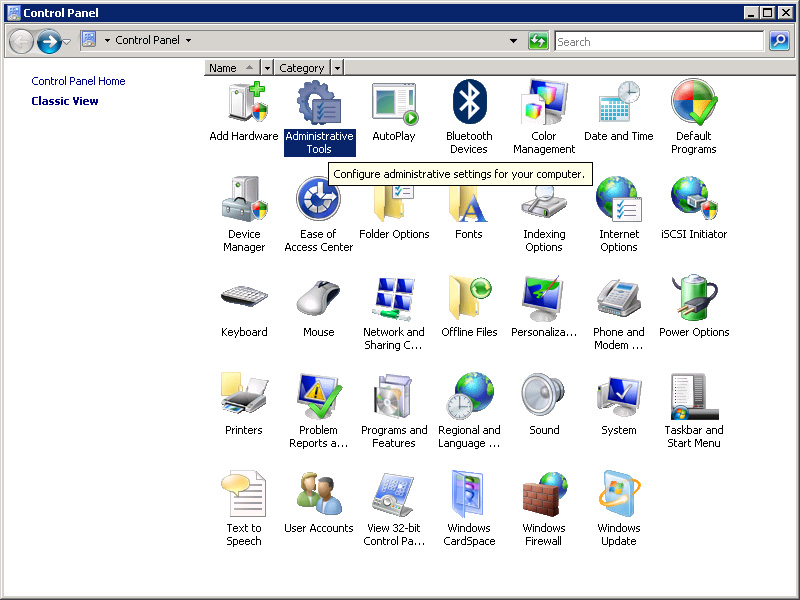Open the Name column dropdown arrow
This screenshot has width=800, height=600.
(x=267, y=68)
